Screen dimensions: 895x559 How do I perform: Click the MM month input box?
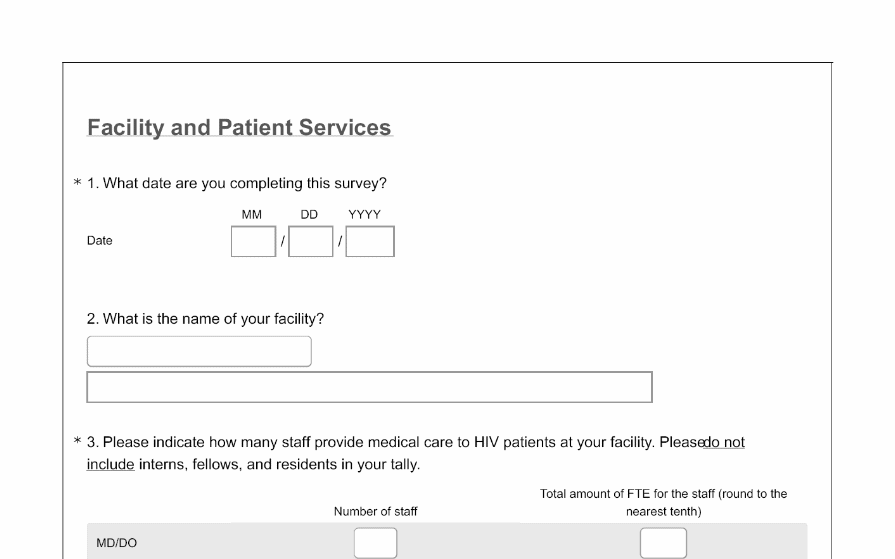(x=253, y=241)
